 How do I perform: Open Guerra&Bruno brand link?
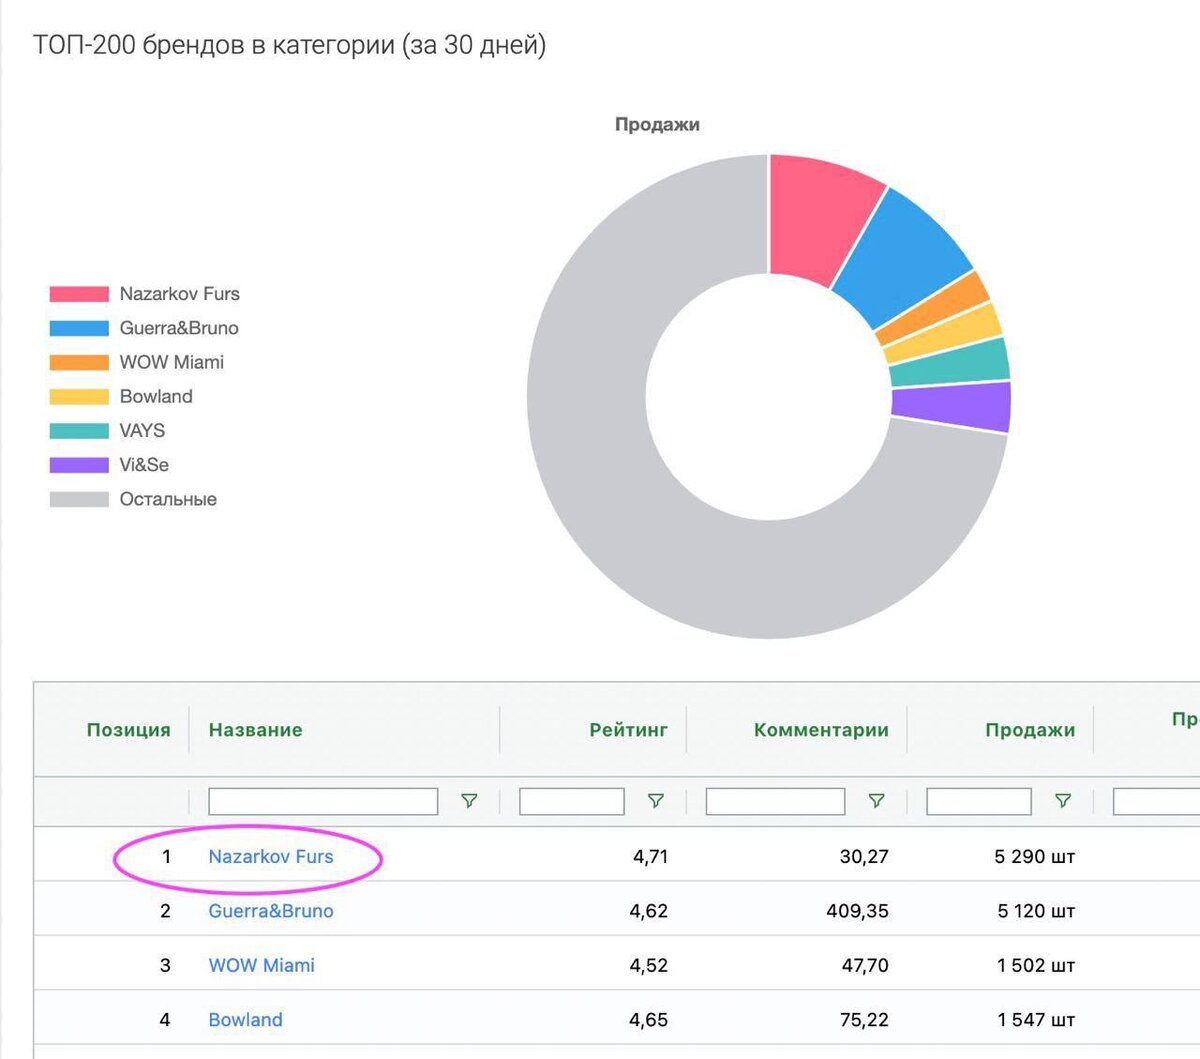[271, 911]
